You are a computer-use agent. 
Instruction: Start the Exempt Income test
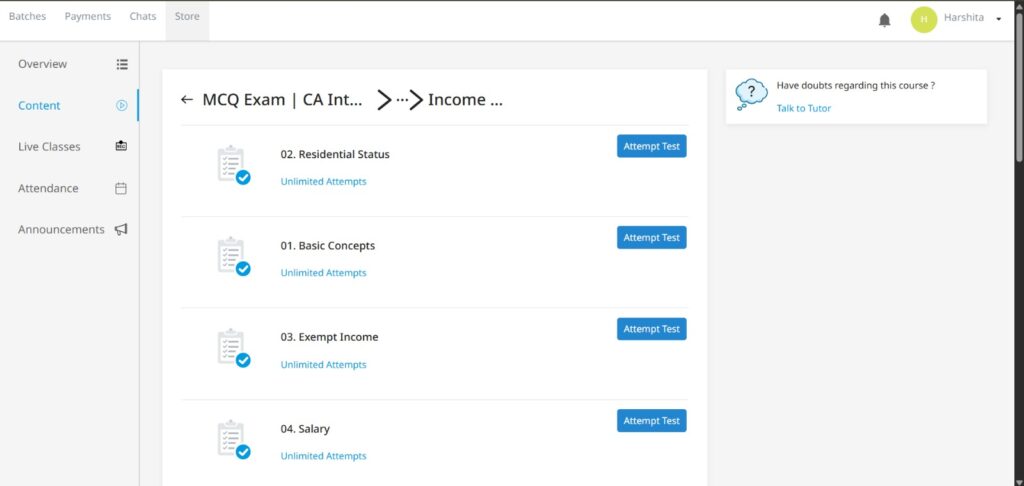[x=651, y=329]
